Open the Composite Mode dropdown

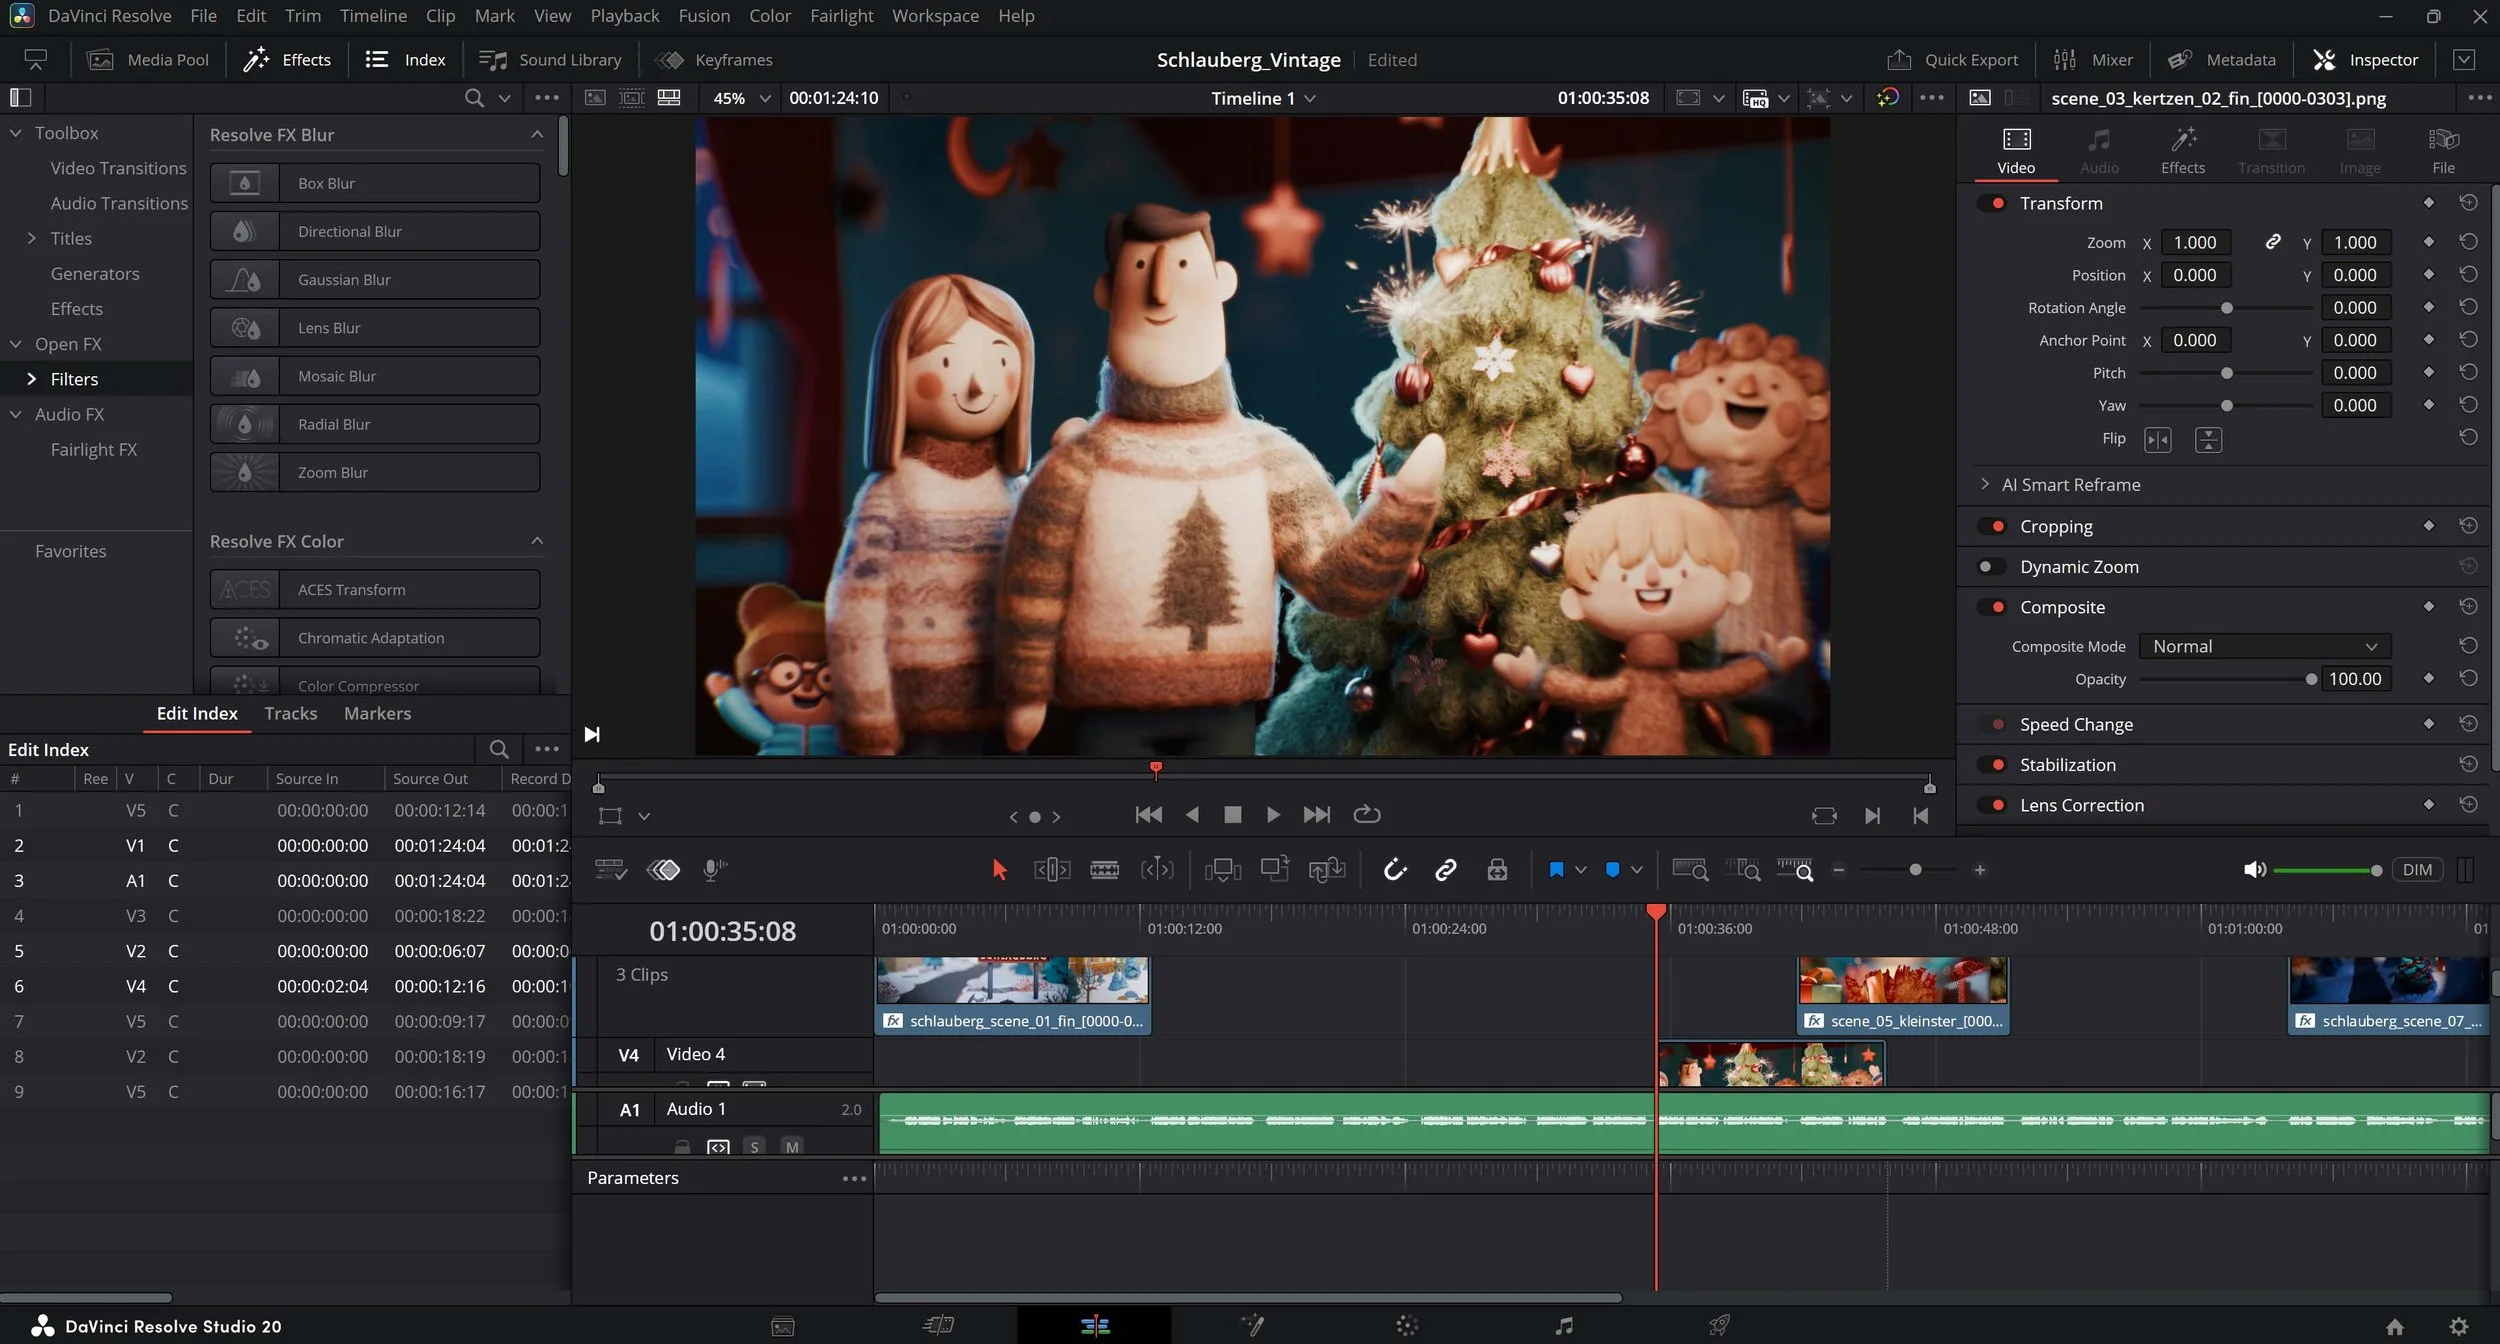(x=2264, y=646)
